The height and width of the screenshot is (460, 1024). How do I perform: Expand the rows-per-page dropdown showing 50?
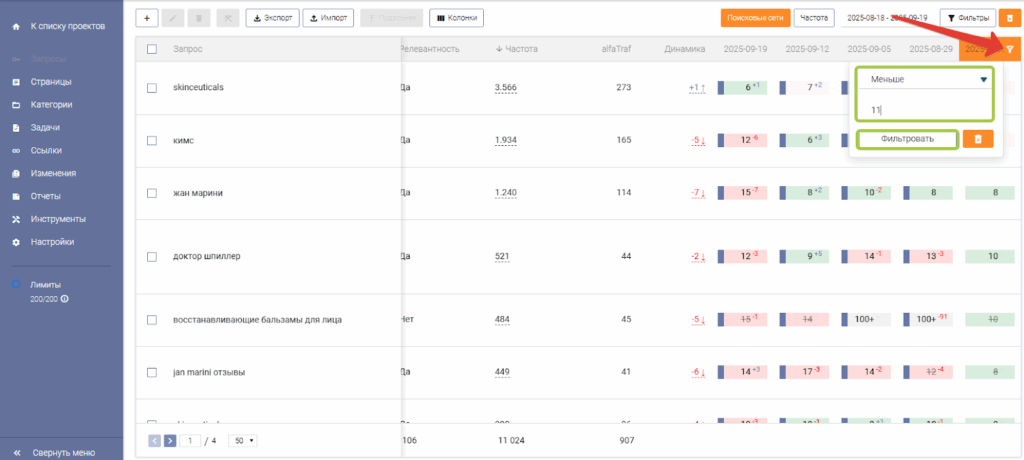click(x=242, y=440)
